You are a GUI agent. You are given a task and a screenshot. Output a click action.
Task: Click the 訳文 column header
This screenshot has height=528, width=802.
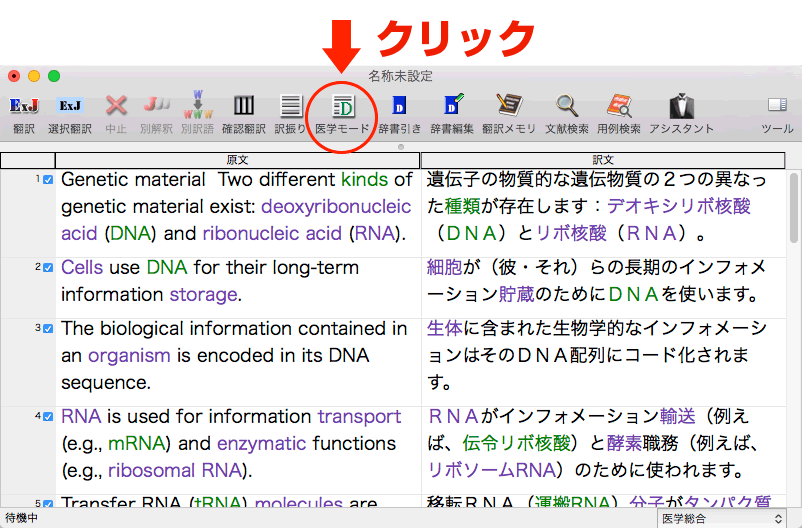pyautogui.click(x=603, y=160)
